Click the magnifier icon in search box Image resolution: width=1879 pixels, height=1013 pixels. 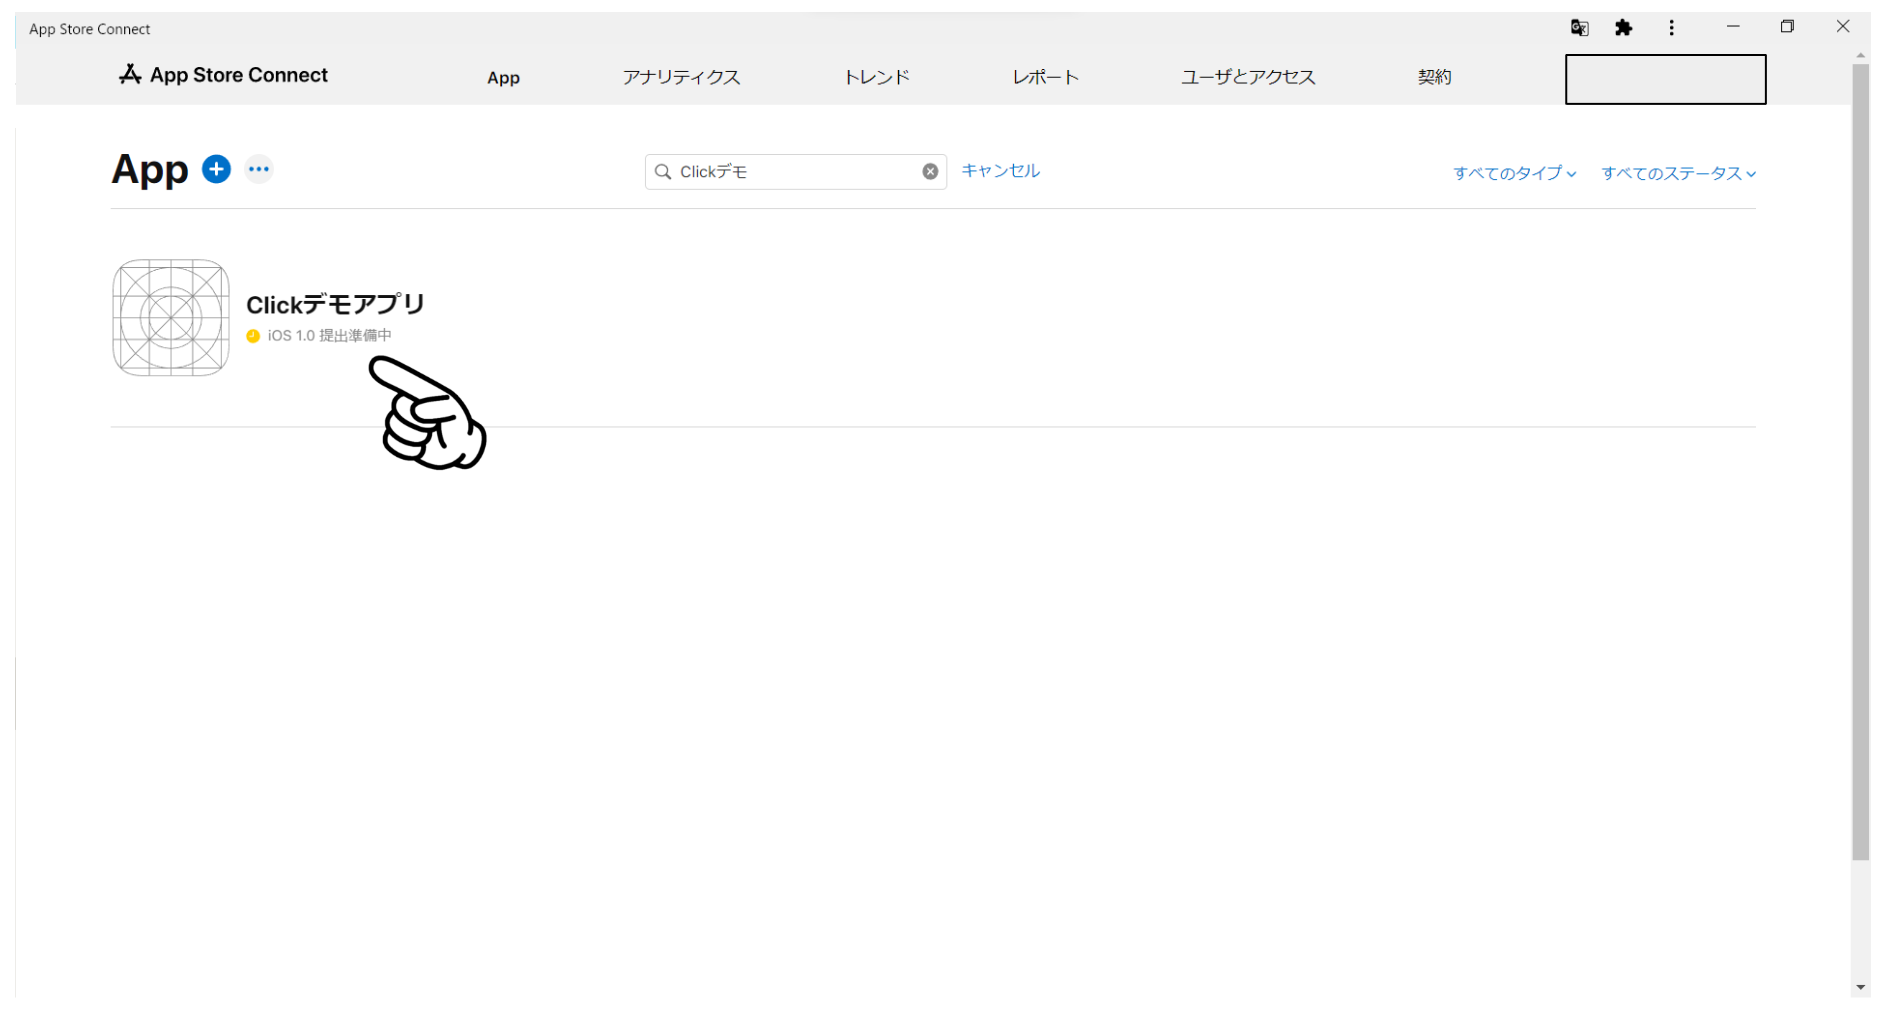[663, 172]
